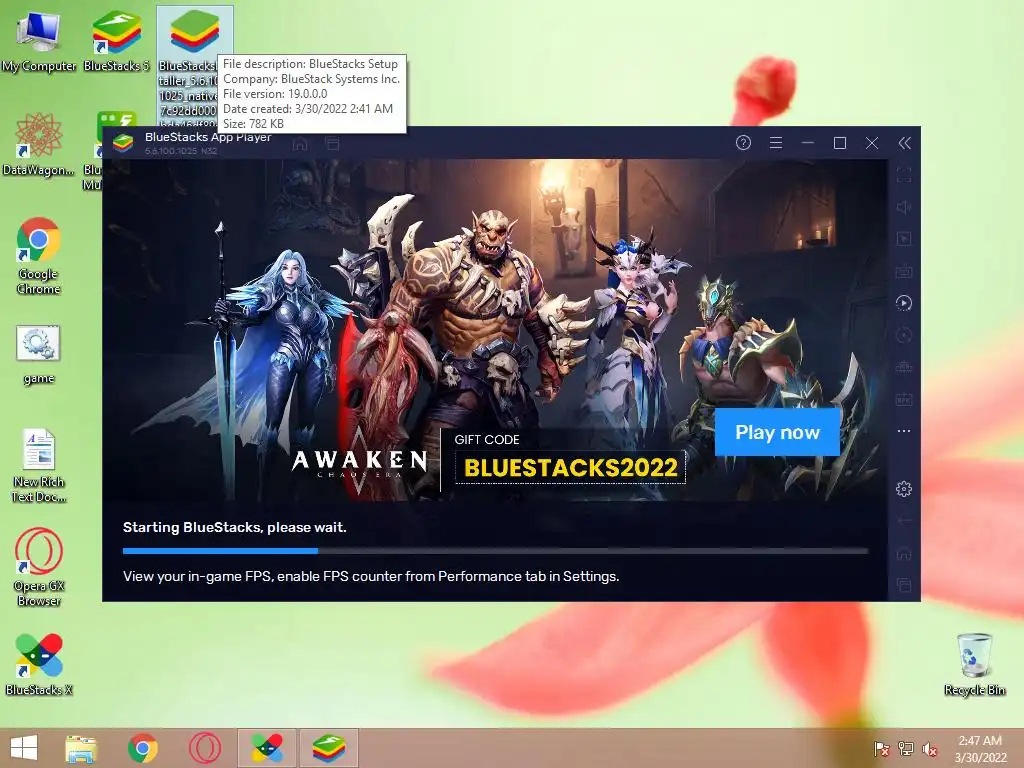Click the dimmed circular icon below the play icon
The image size is (1024, 768).
click(x=904, y=335)
